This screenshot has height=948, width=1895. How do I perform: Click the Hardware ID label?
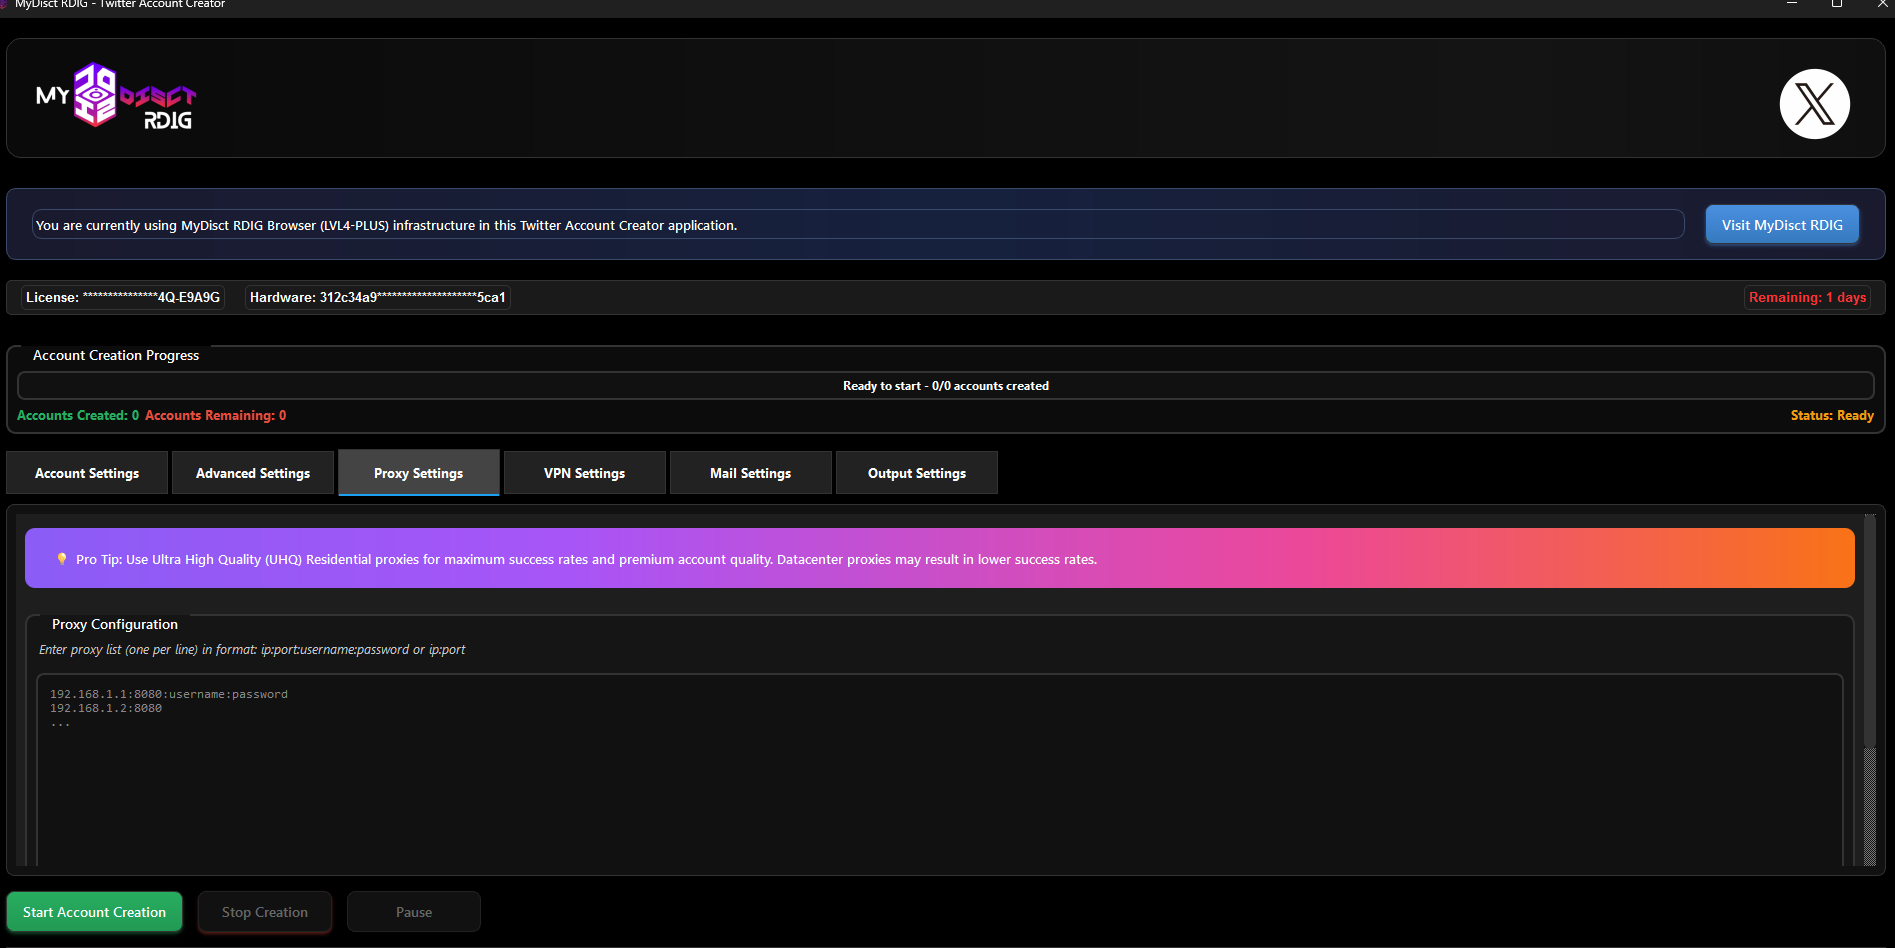coord(378,297)
